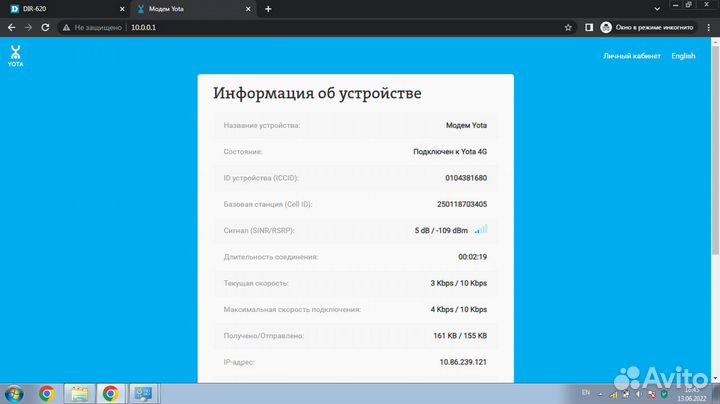Click the scrollbar up arrow
This screenshot has width=720, height=404.
coord(715,41)
